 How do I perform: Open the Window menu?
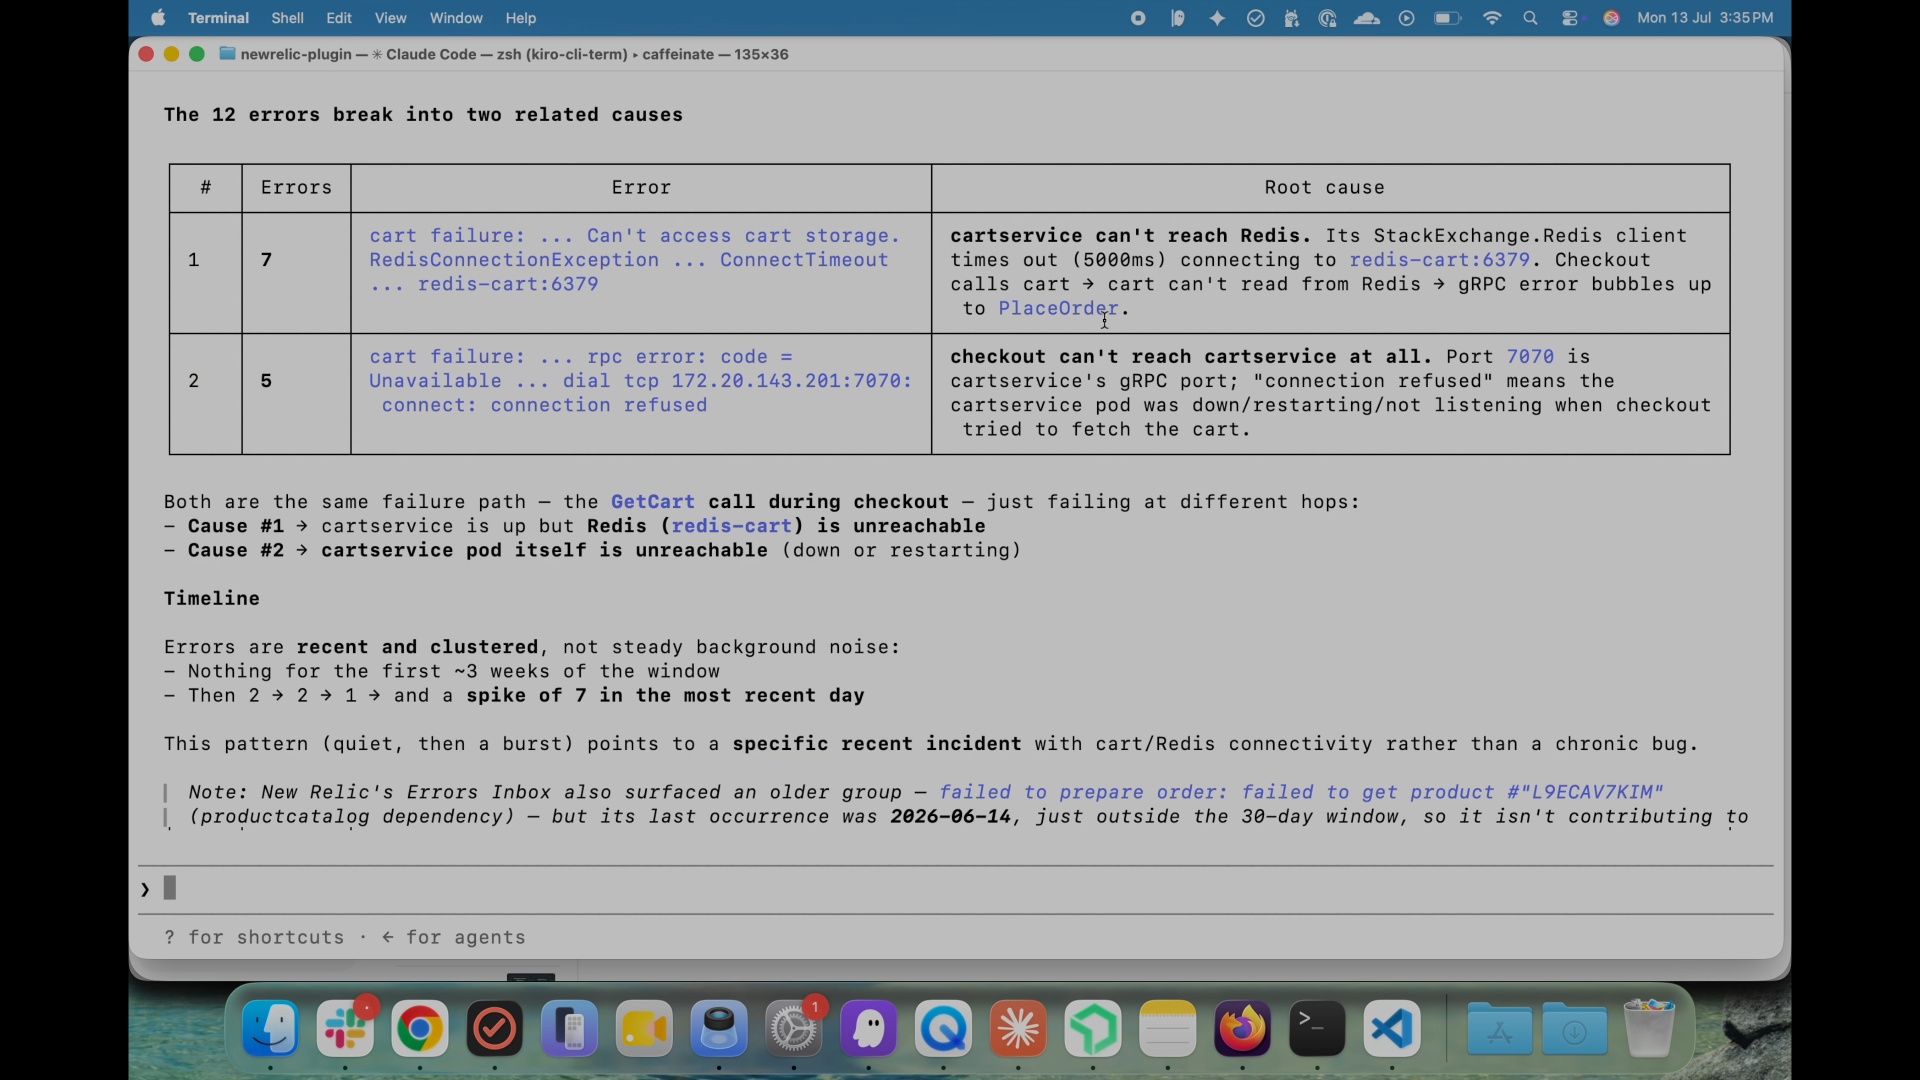(x=457, y=18)
